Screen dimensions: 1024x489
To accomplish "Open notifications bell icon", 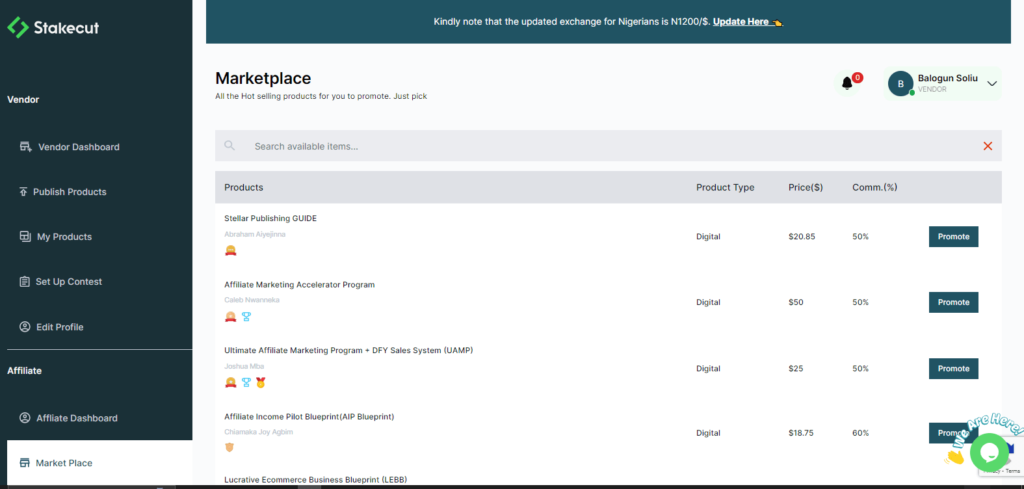I will (847, 83).
